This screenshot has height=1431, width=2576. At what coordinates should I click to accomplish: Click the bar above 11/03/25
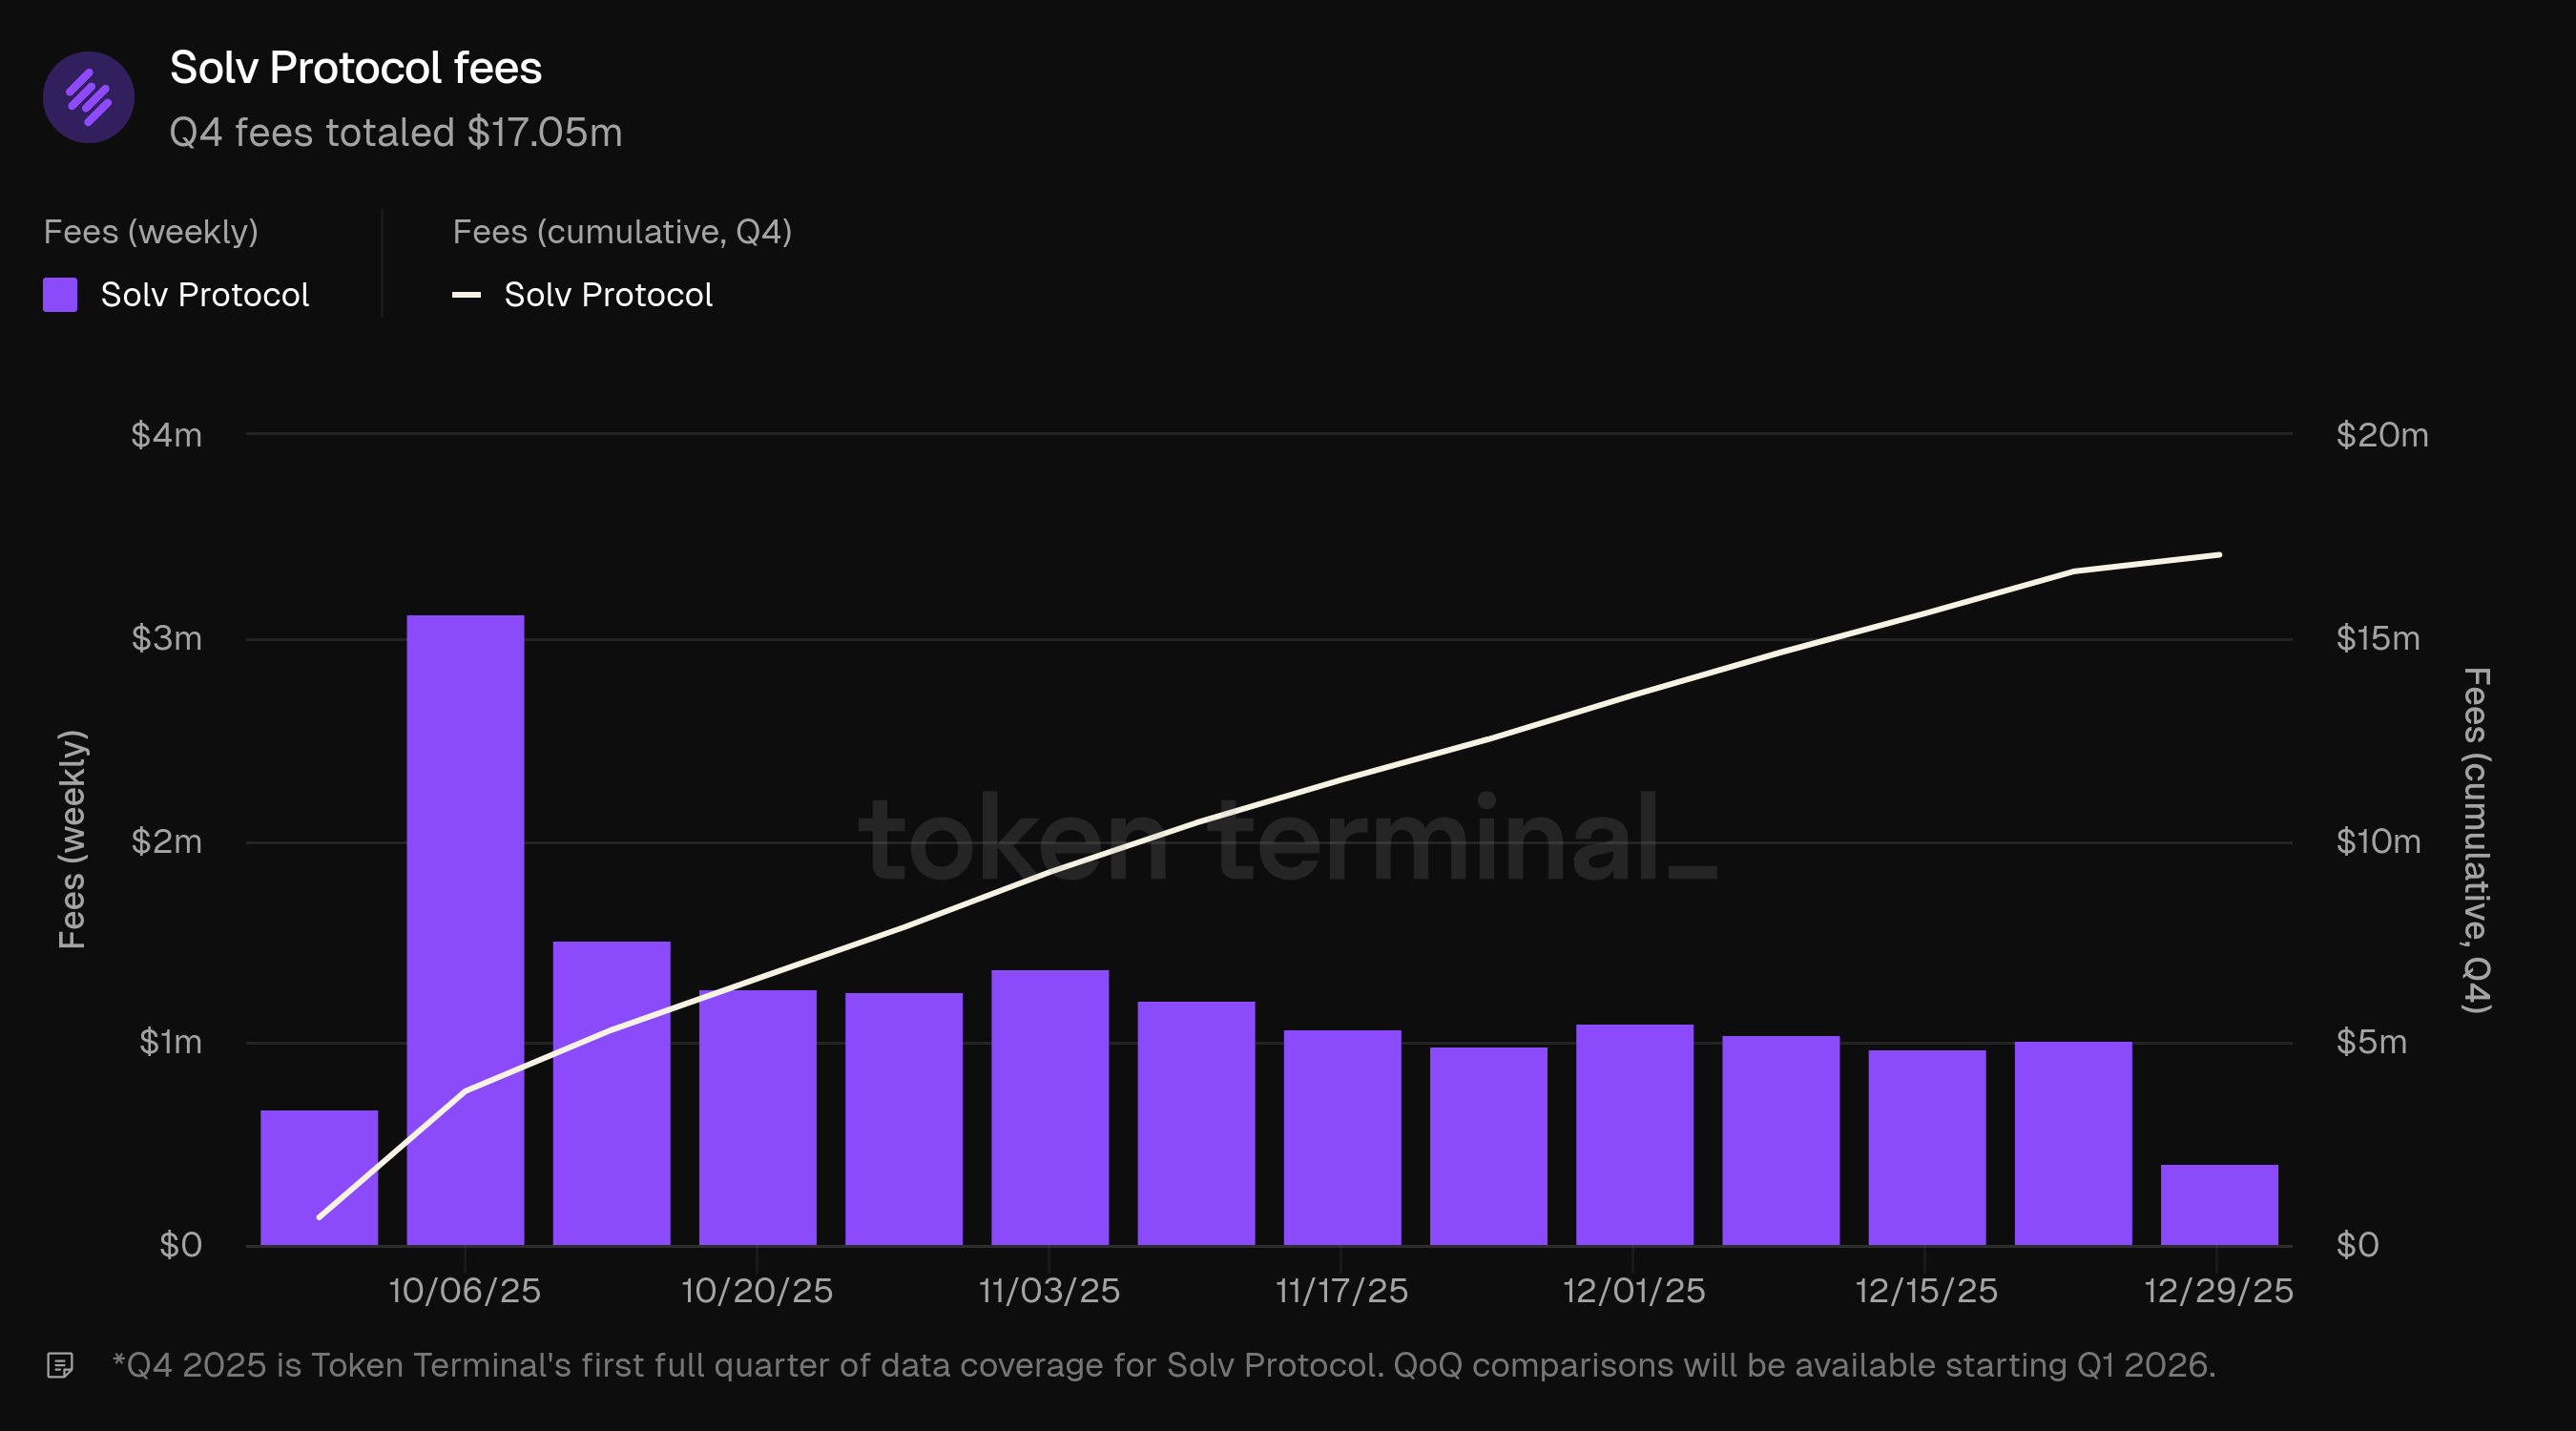pyautogui.click(x=1049, y=1107)
